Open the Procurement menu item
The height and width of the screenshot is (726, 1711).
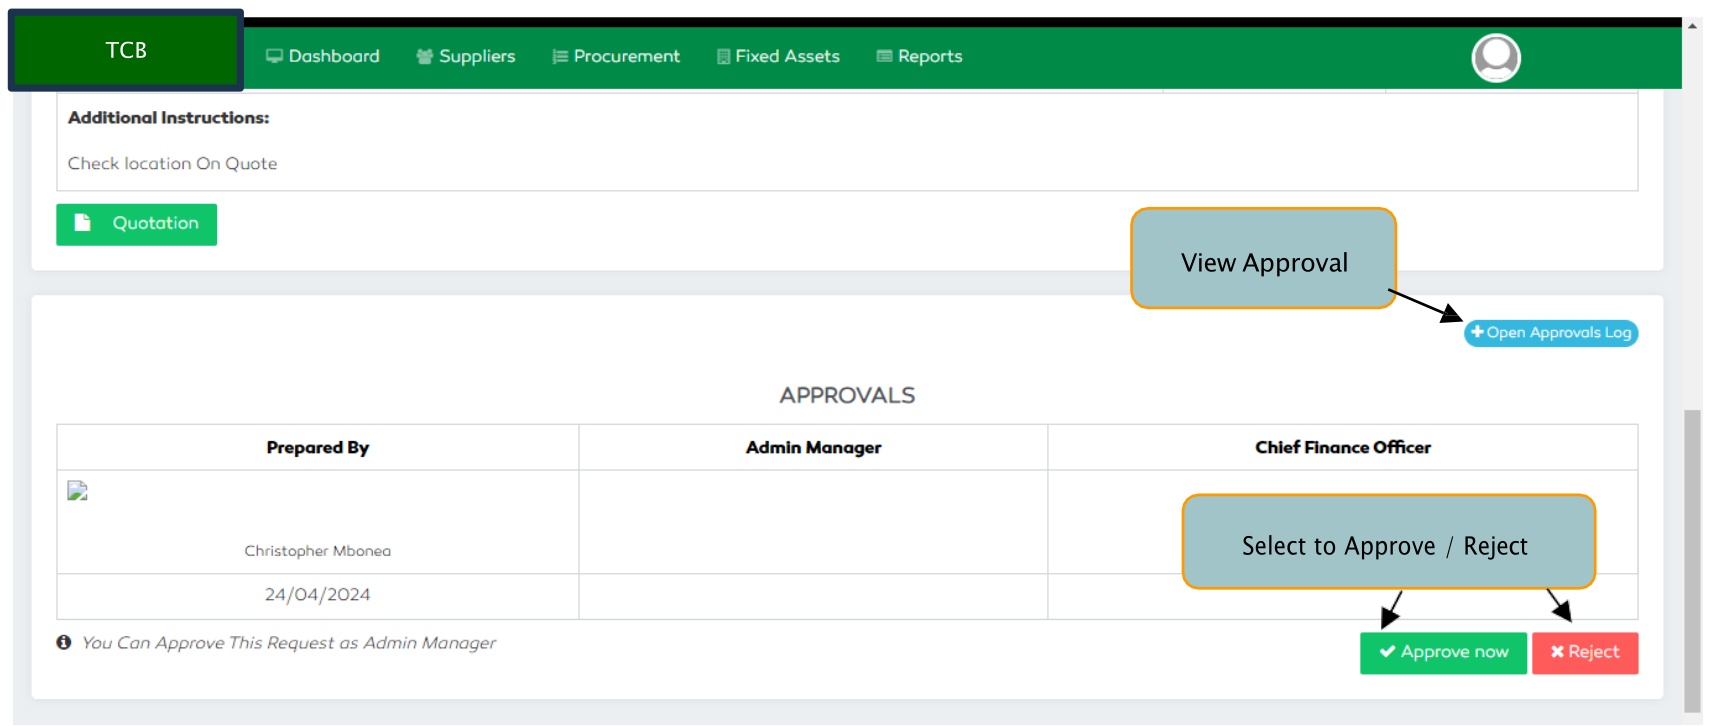pos(616,56)
